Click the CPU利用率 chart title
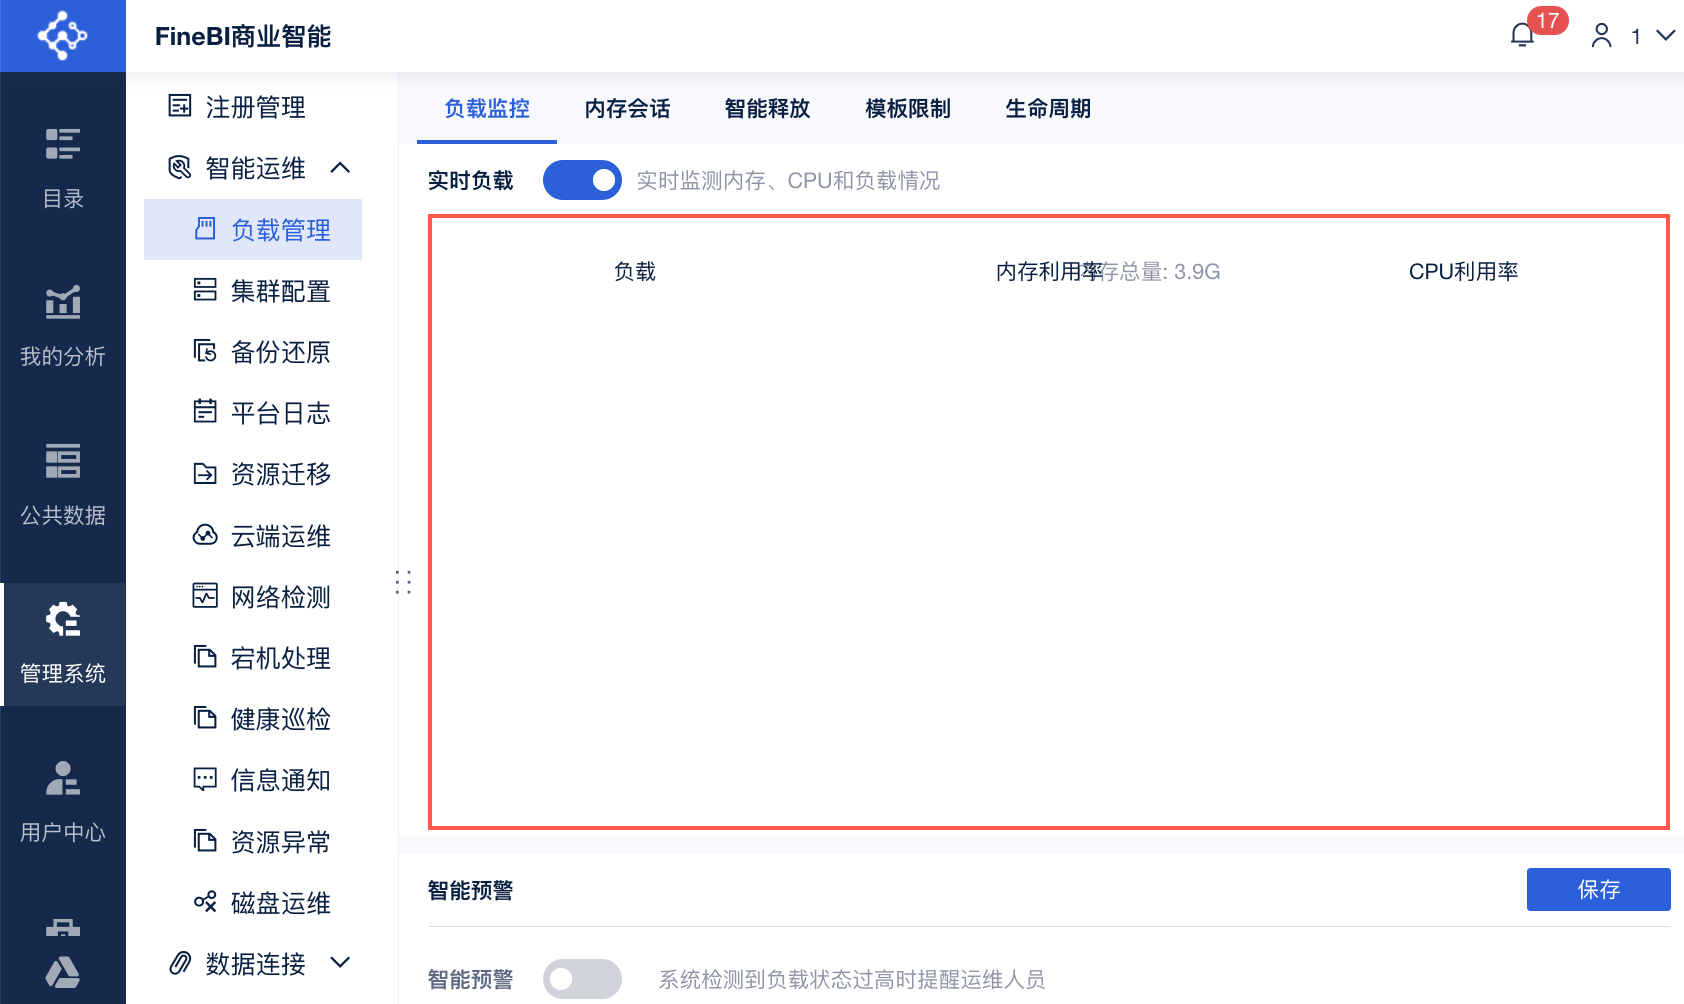 [1463, 271]
